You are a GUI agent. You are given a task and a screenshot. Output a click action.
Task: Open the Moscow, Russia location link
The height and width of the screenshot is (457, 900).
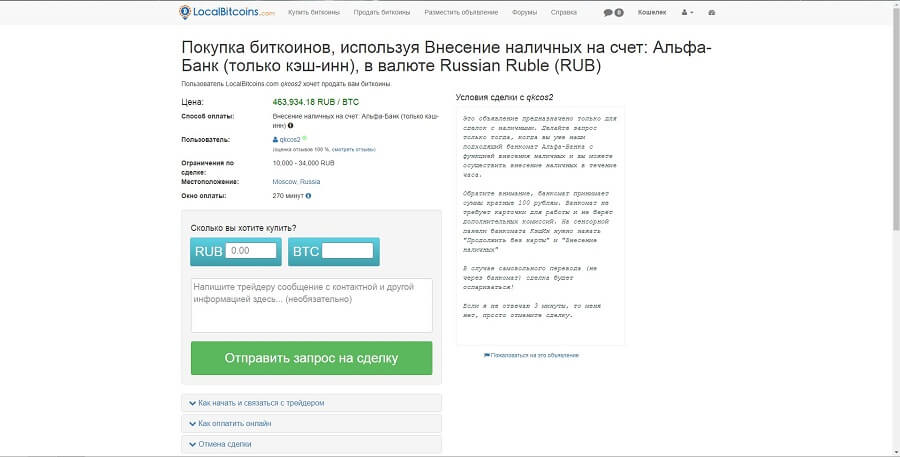click(x=296, y=181)
